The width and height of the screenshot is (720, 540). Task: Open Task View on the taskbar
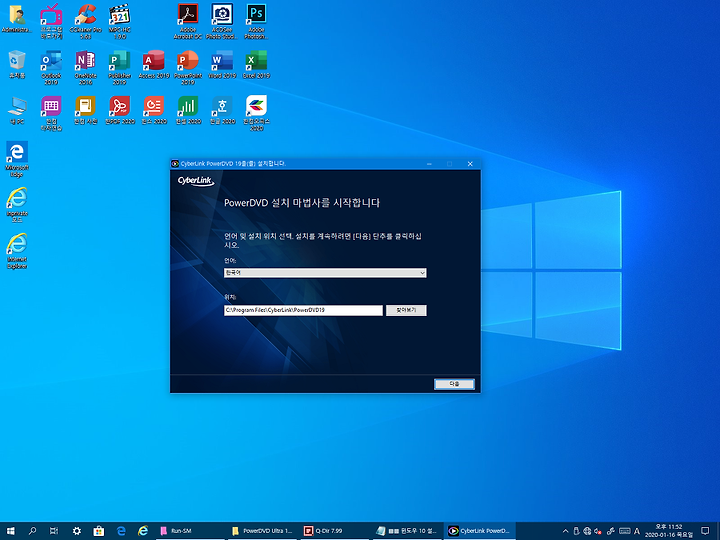point(54,531)
